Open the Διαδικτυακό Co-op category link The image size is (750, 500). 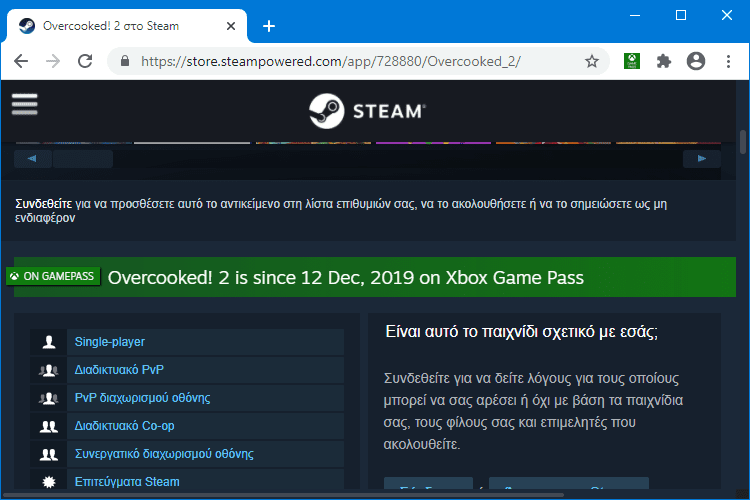(x=124, y=426)
